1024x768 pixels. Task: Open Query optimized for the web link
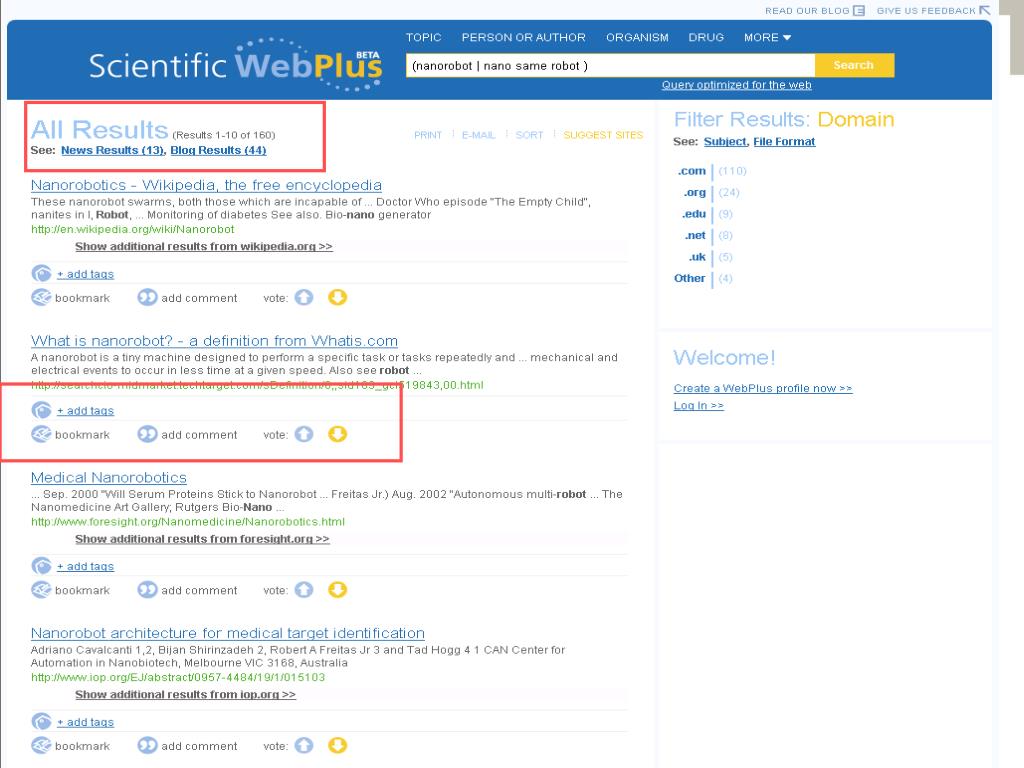pos(737,85)
